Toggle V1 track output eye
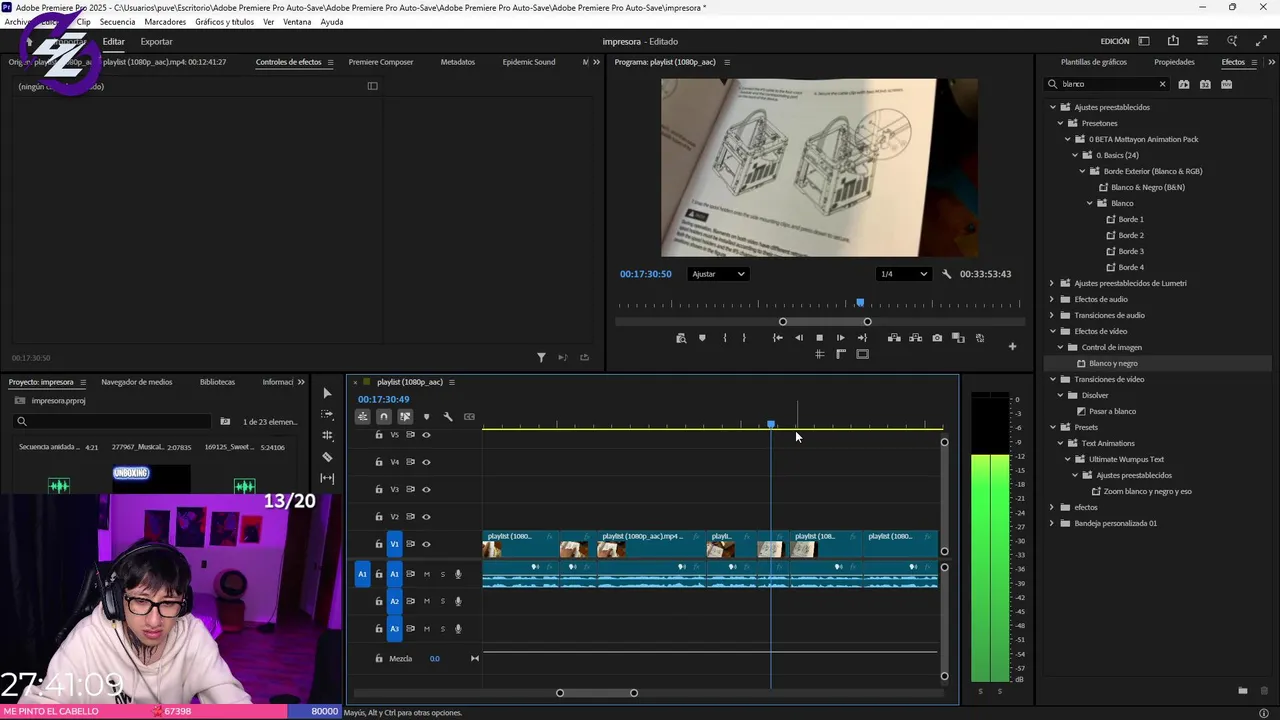 (x=426, y=544)
